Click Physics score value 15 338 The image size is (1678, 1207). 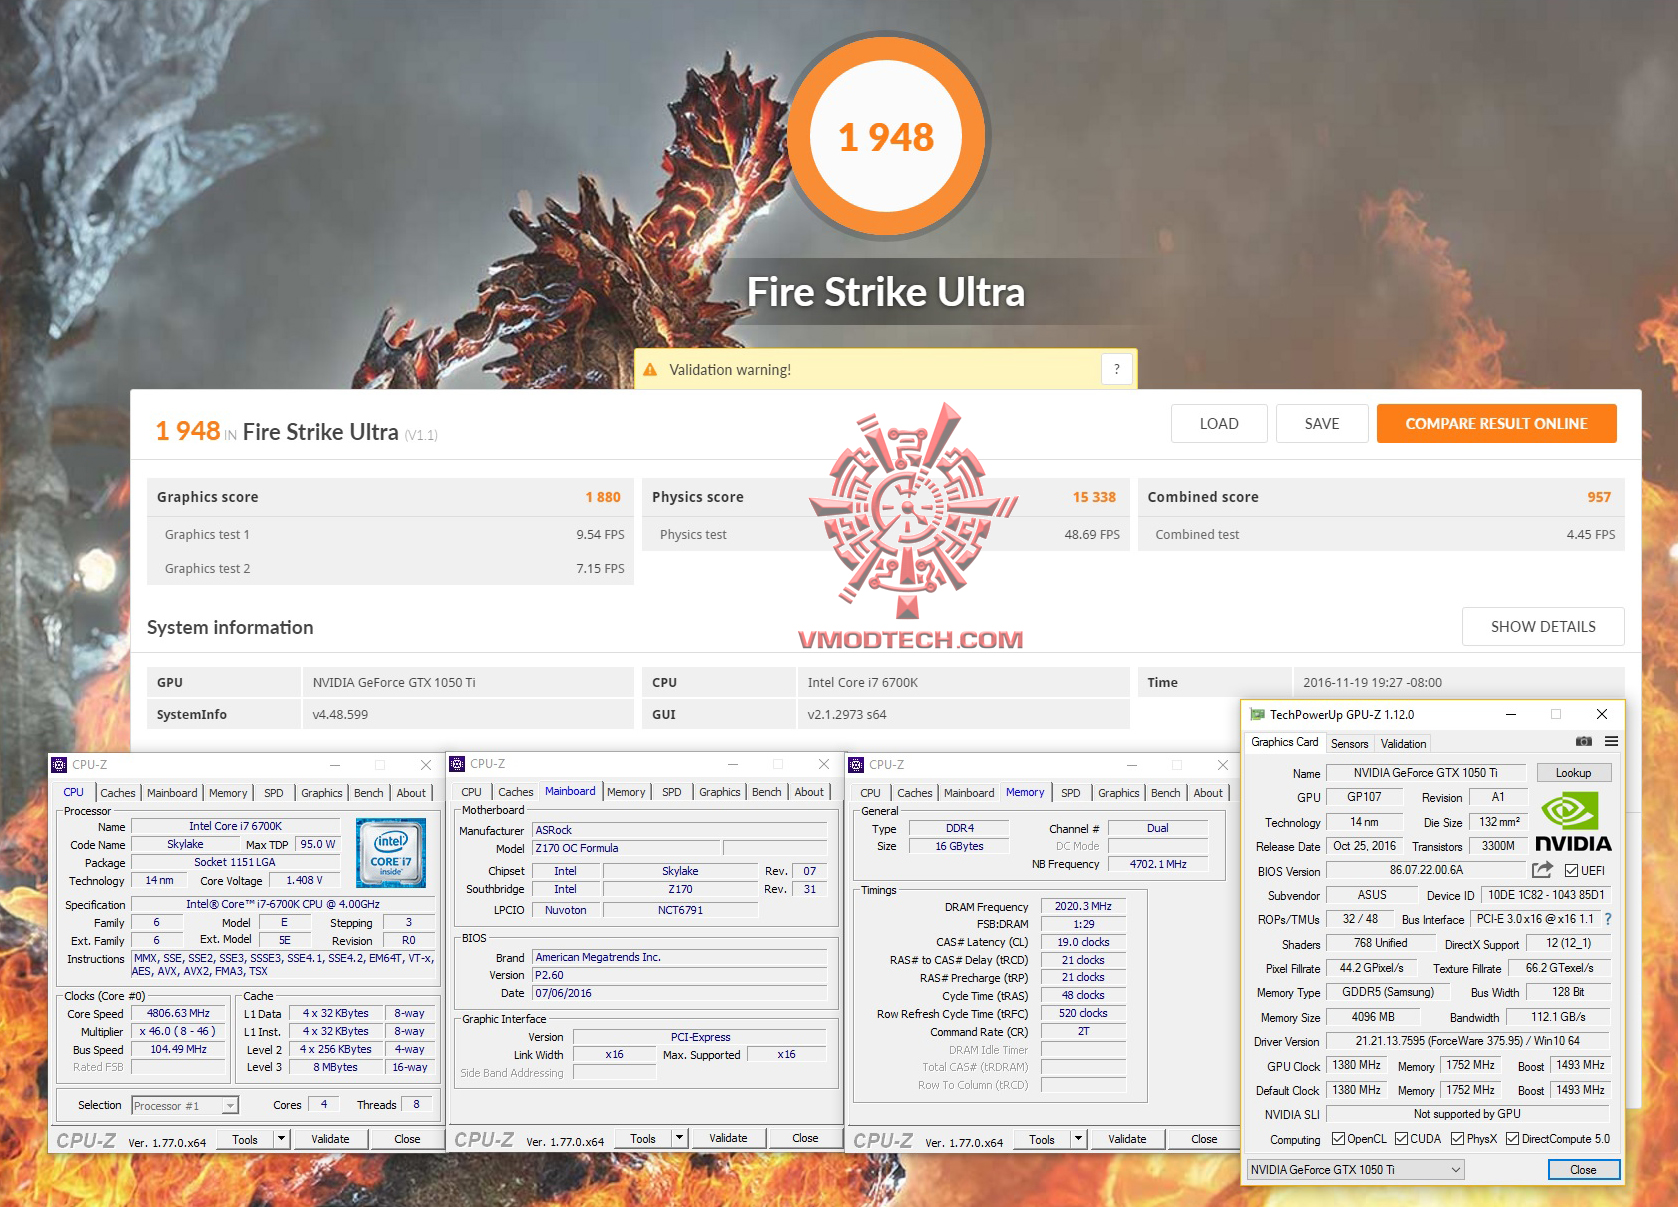[x=1094, y=497]
